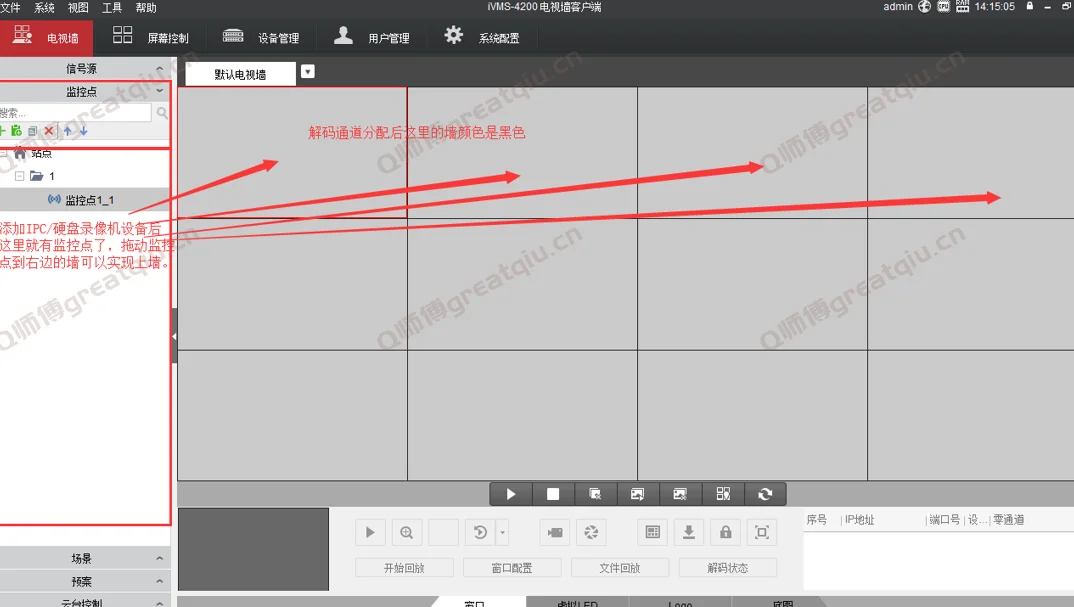Click the 窗口配置 button

point(512,568)
